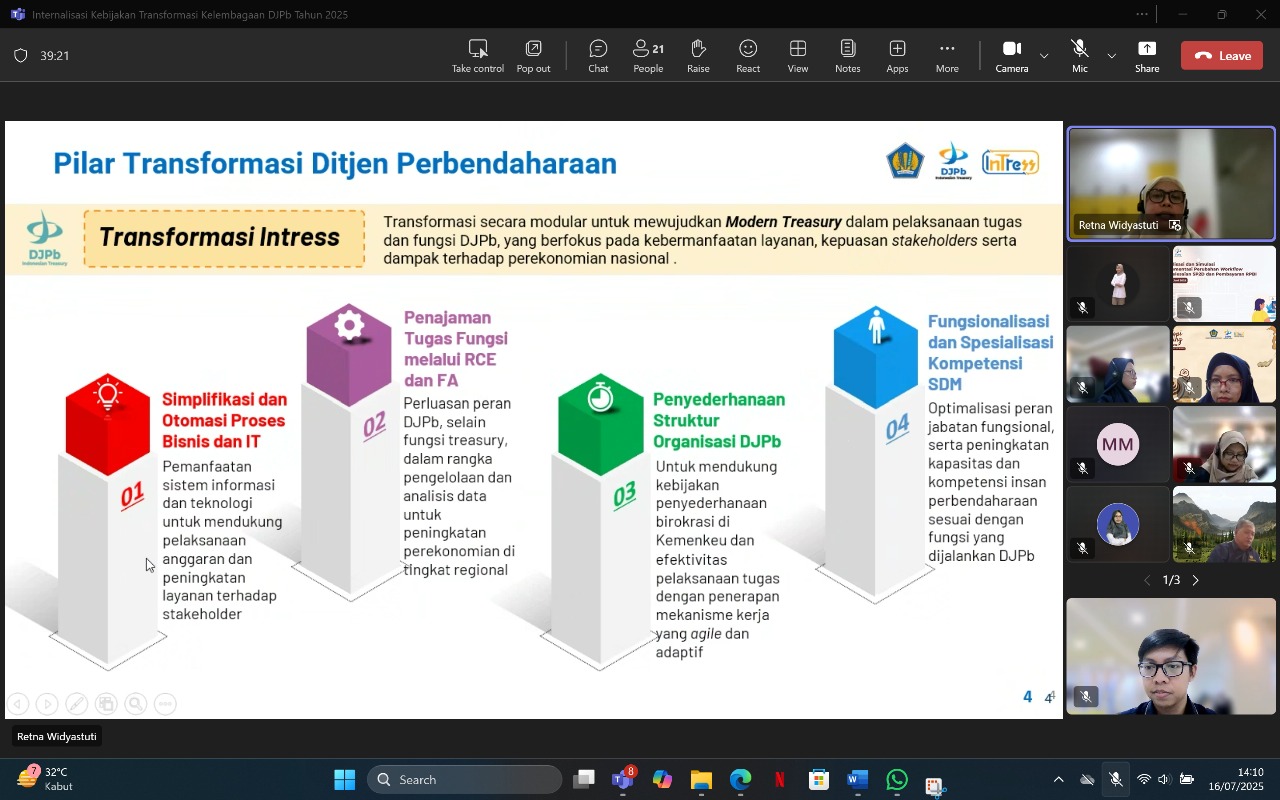The height and width of the screenshot is (800, 1280).
Task: Click the red Leave button
Action: 1222,56
